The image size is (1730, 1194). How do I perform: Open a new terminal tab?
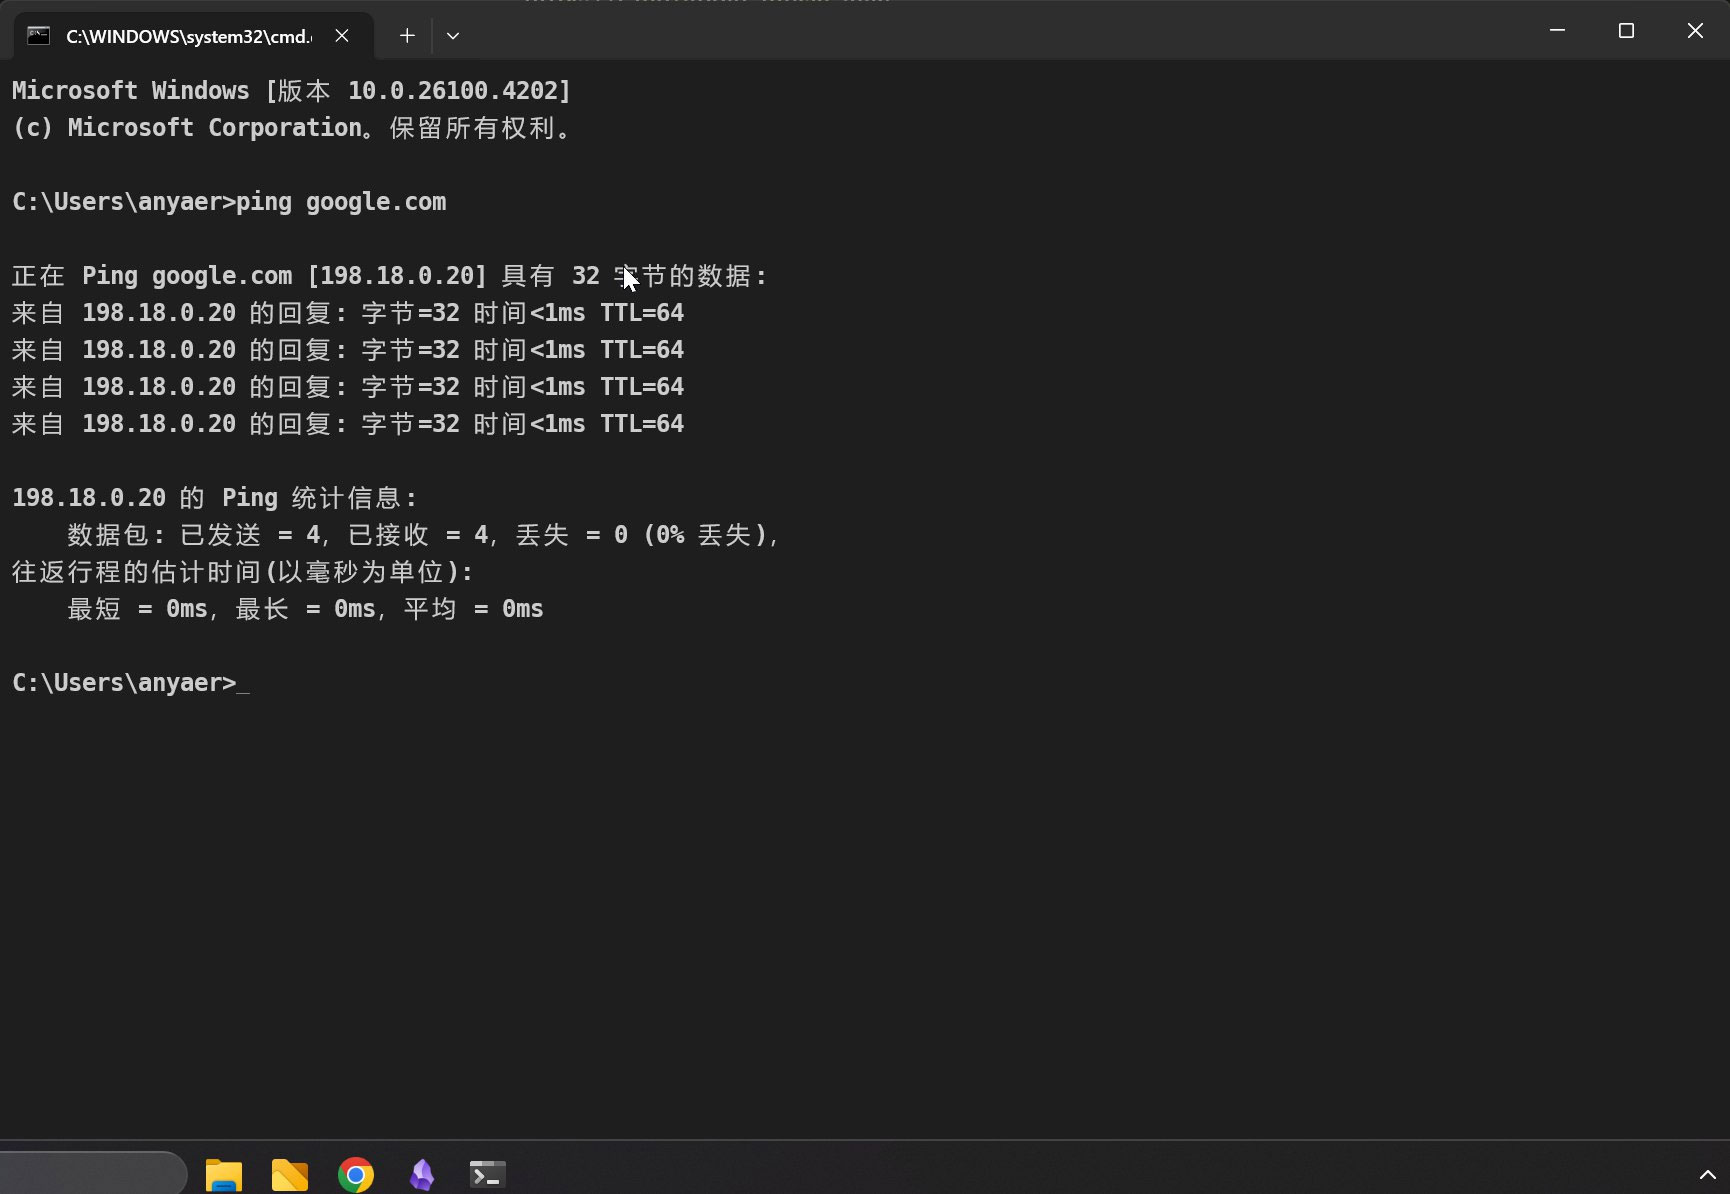[407, 36]
